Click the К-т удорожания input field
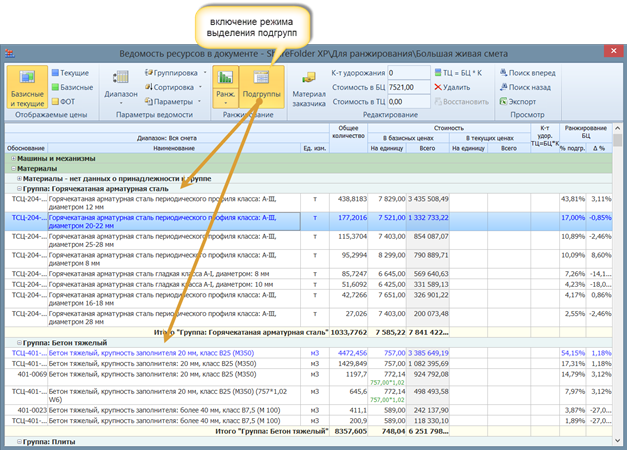 409,72
